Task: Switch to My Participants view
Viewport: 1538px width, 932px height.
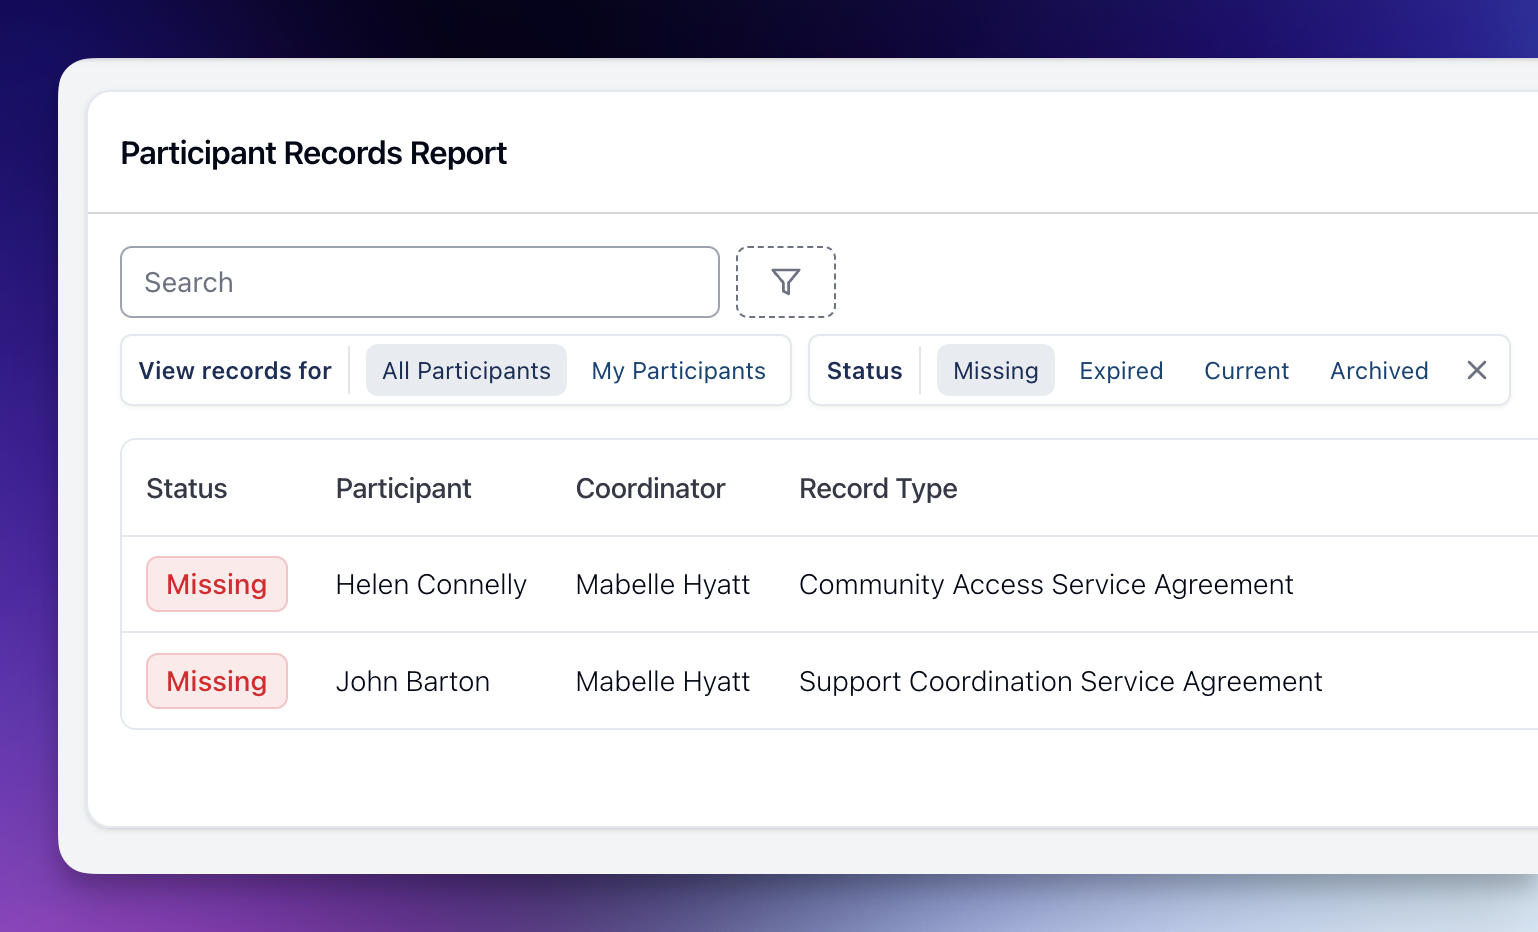Action: point(678,370)
